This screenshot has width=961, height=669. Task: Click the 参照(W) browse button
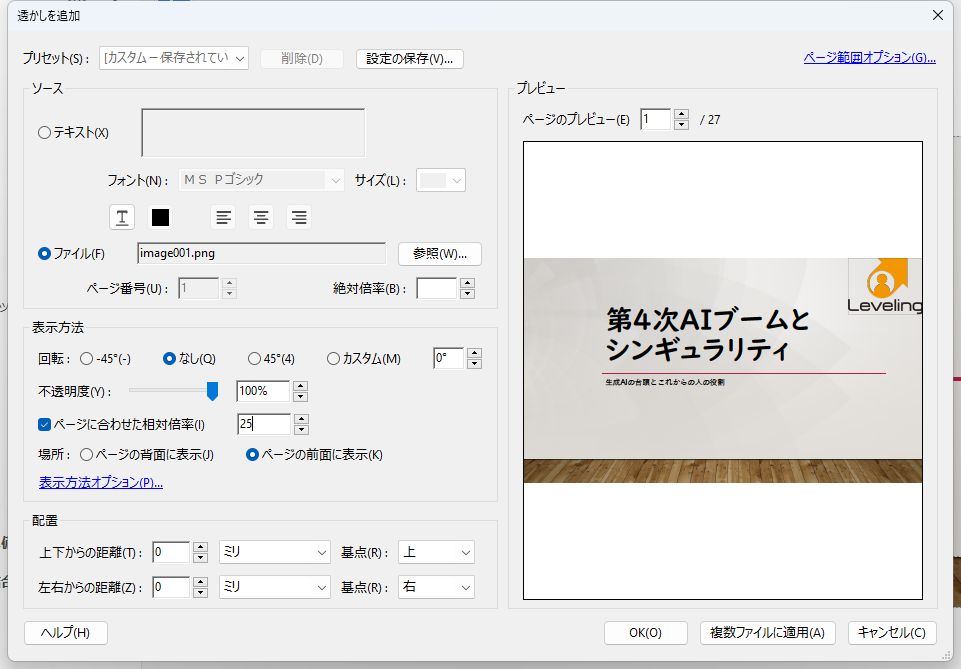439,253
